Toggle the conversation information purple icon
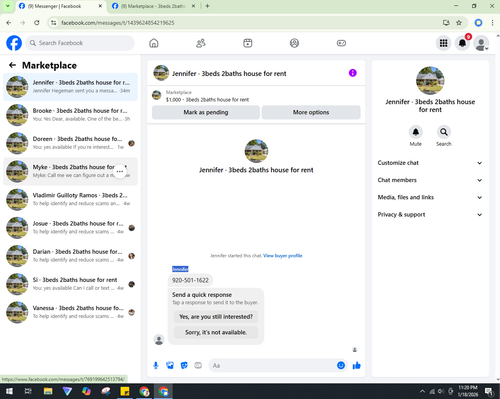Viewport: 500px width, 399px height. [x=353, y=73]
